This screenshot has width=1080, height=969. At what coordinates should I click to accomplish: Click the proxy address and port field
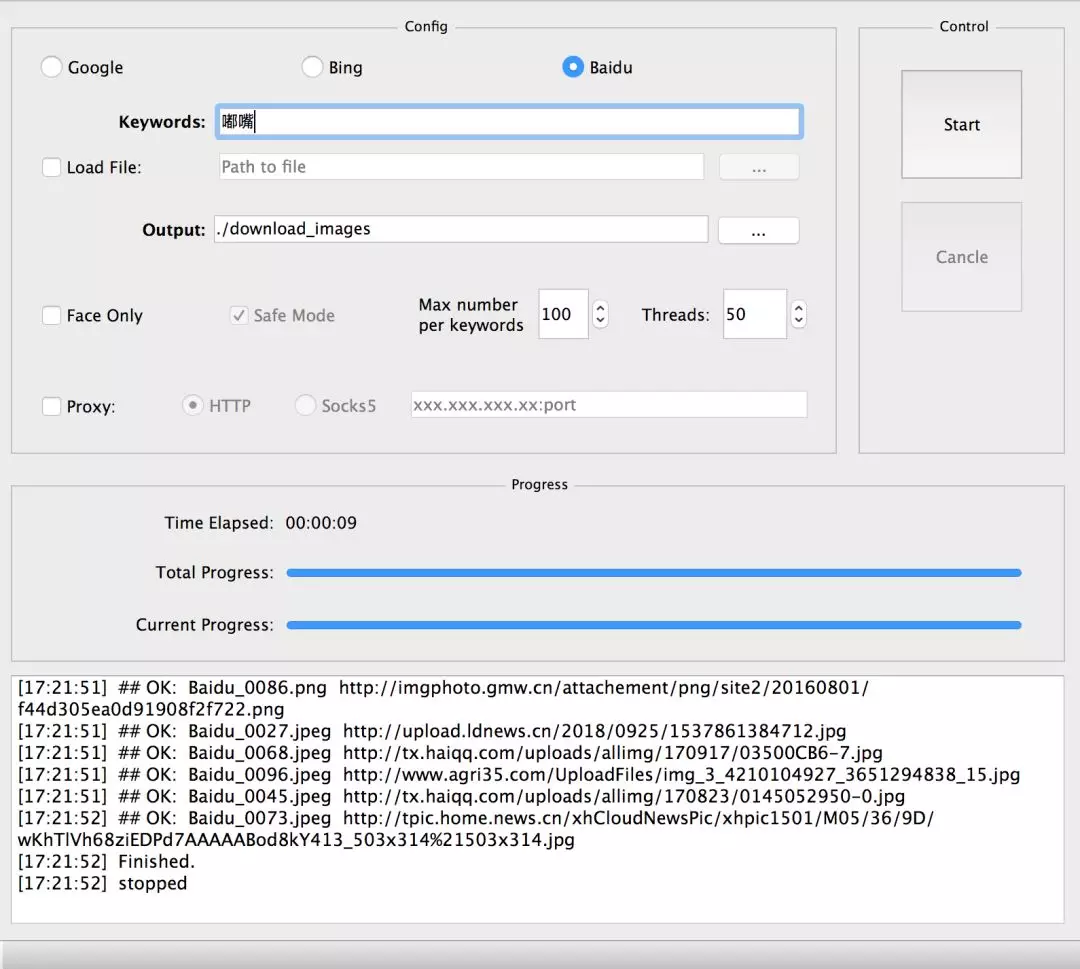tap(609, 405)
